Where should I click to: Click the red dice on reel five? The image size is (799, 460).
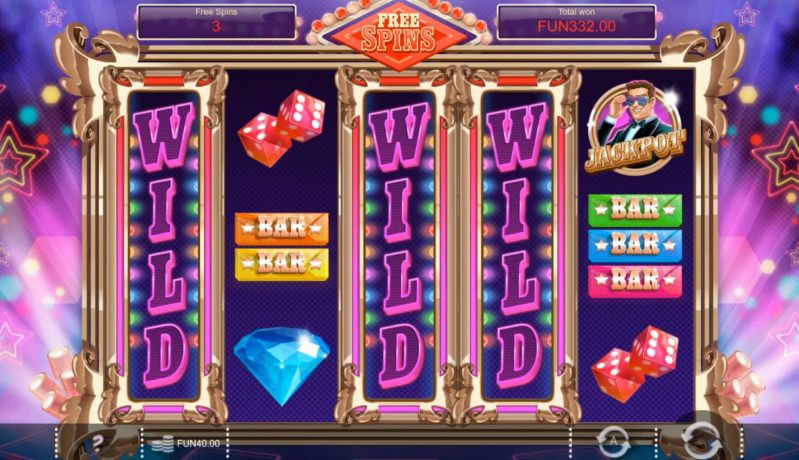tap(635, 364)
